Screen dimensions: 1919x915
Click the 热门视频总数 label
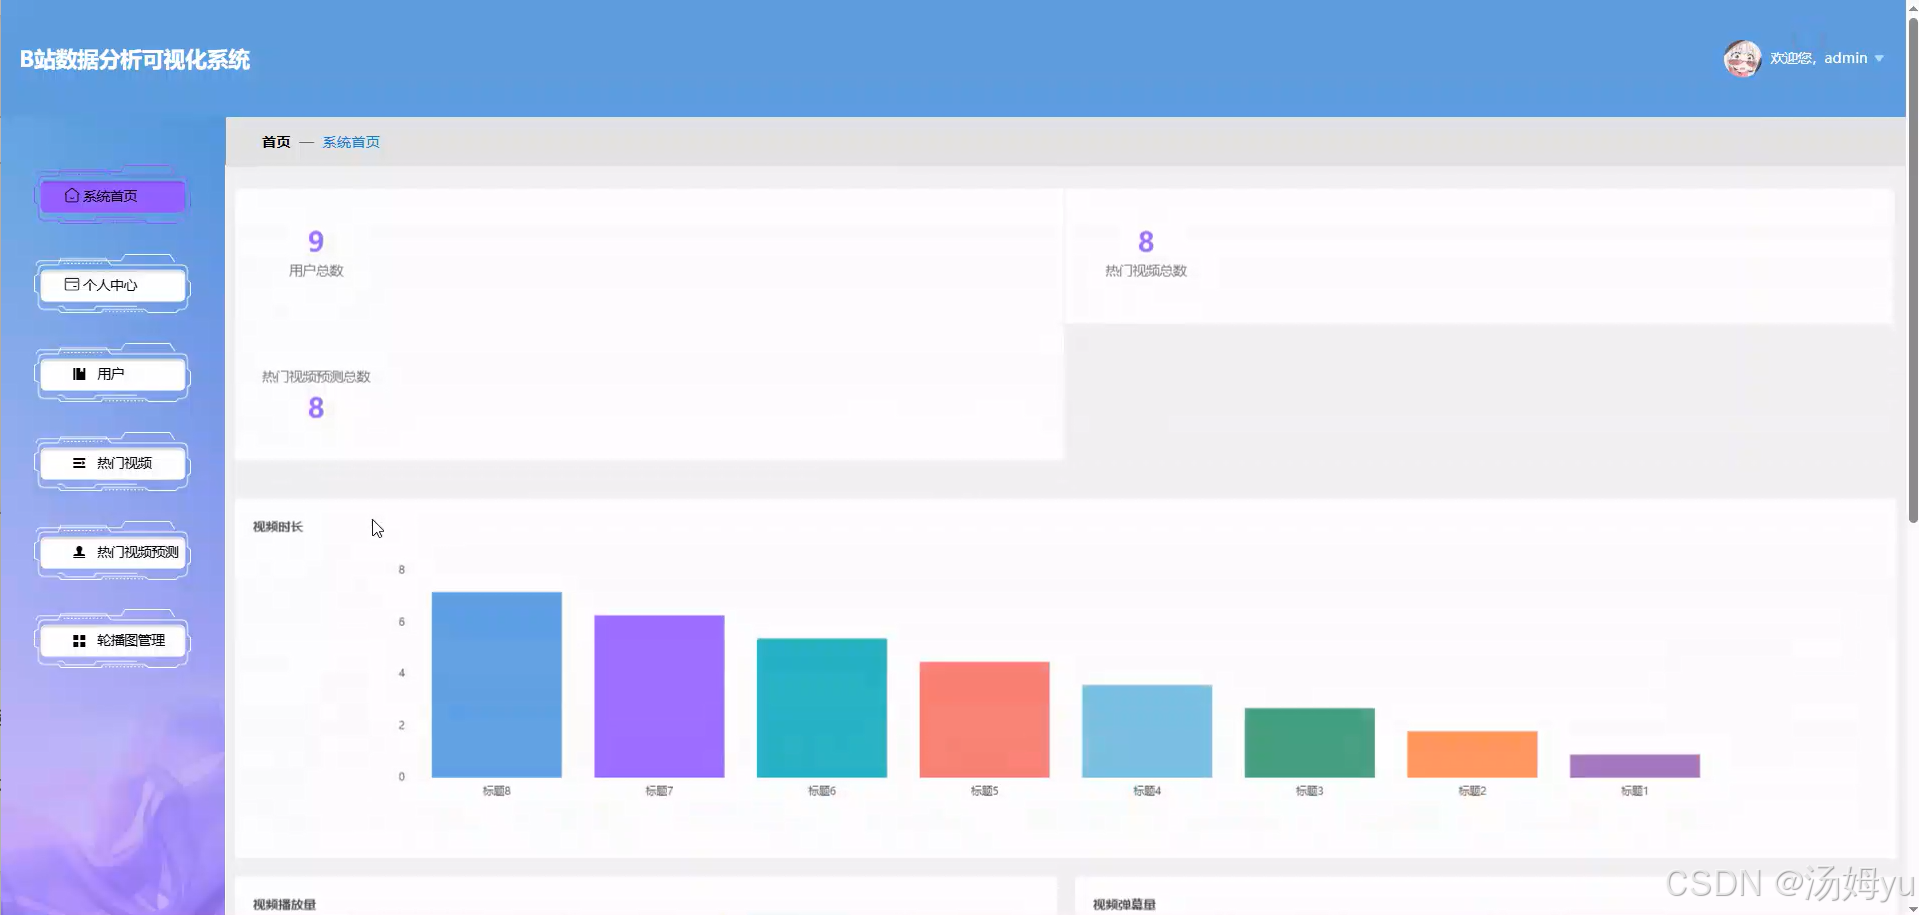(x=1146, y=271)
